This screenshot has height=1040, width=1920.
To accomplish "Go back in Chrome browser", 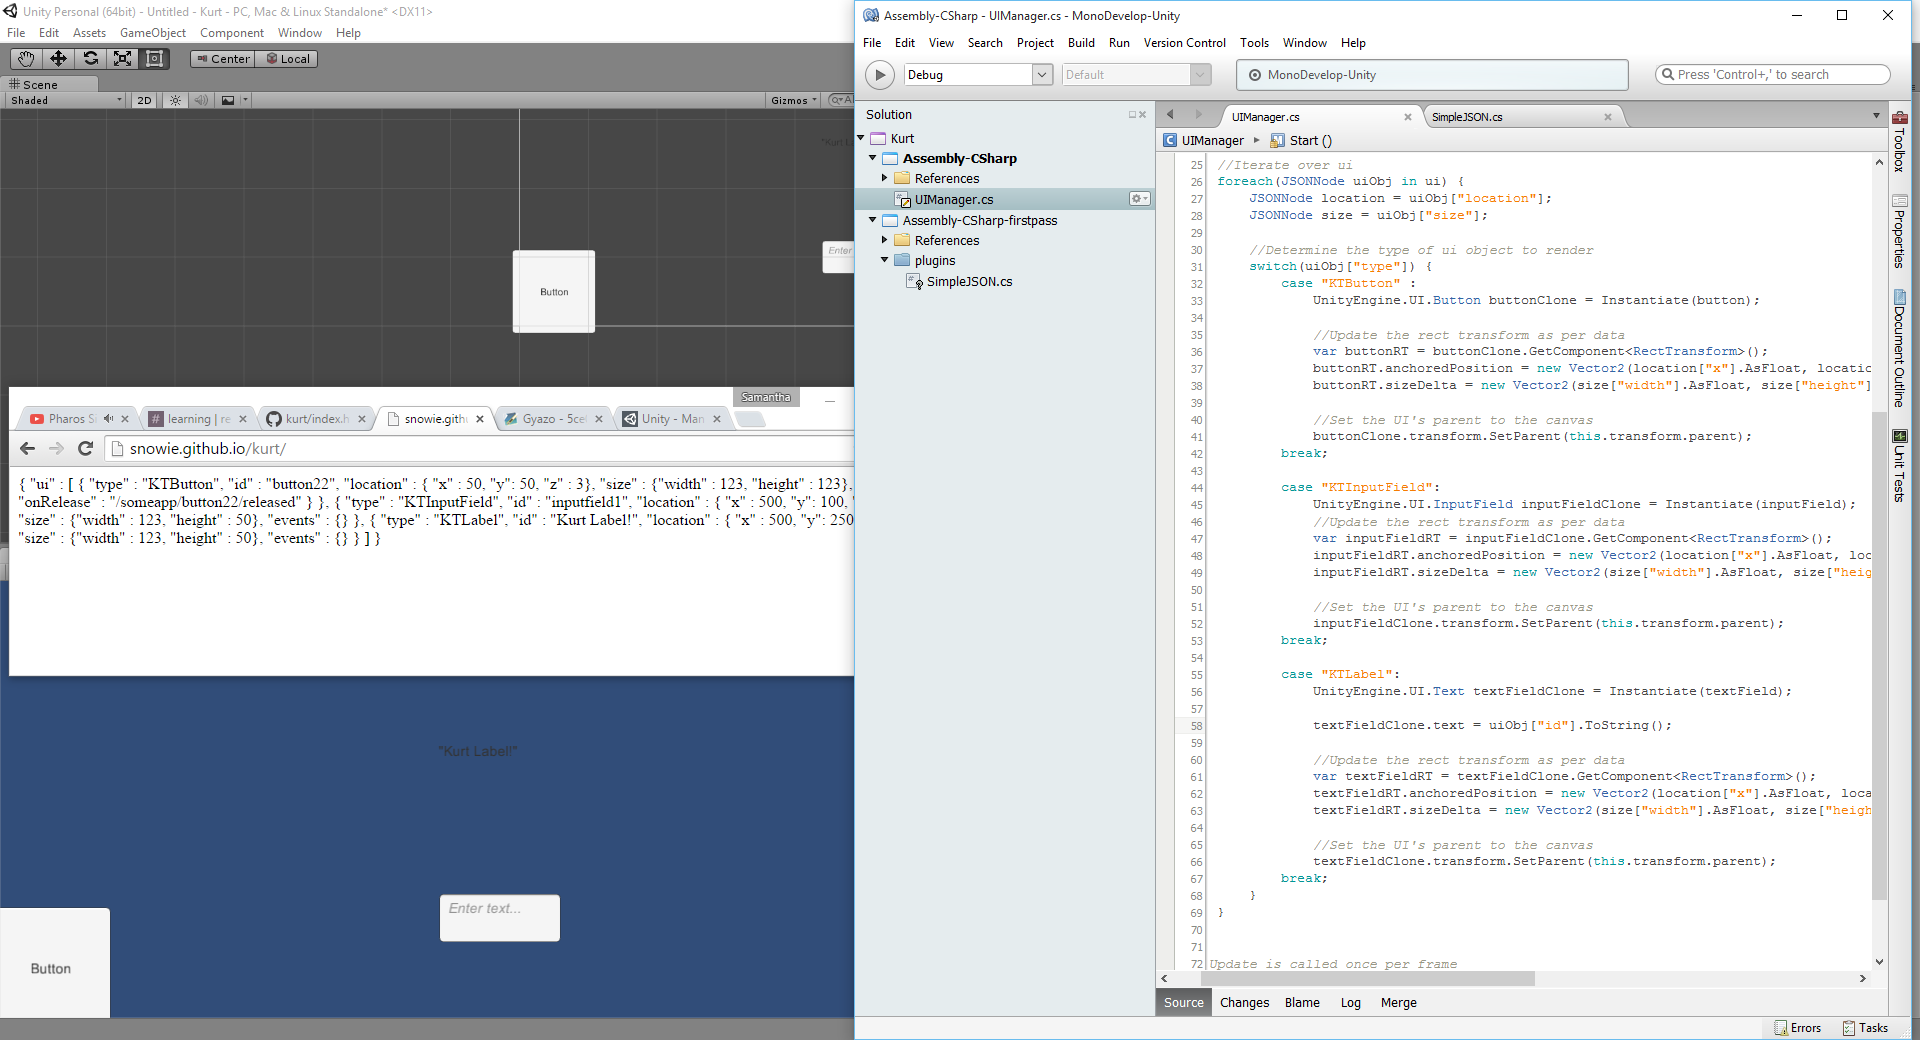I will (x=28, y=449).
